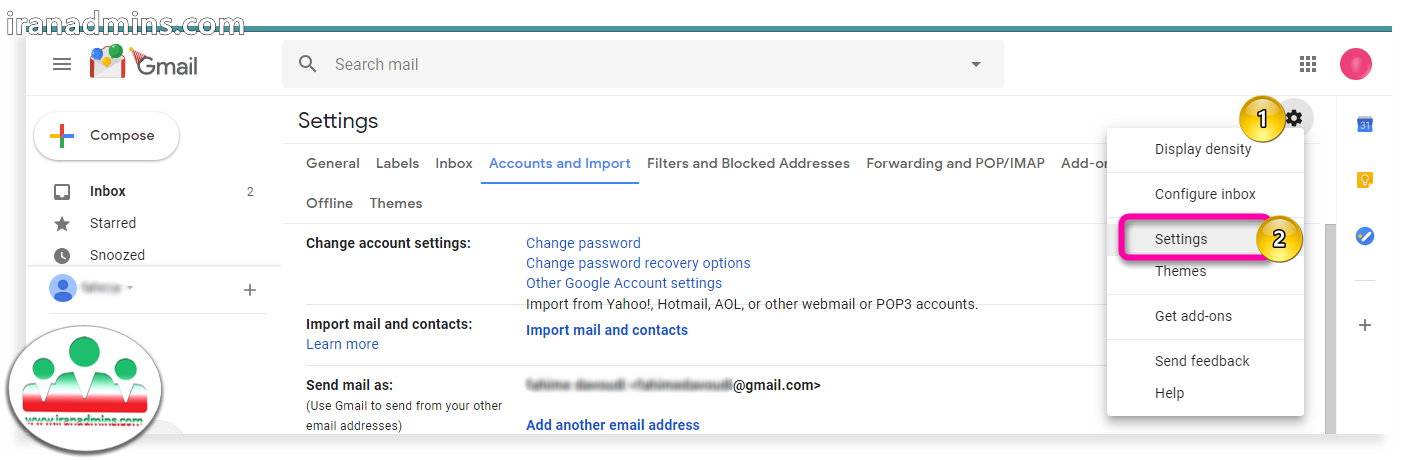Open the Starred folder
The height and width of the screenshot is (460, 1418).
click(113, 223)
